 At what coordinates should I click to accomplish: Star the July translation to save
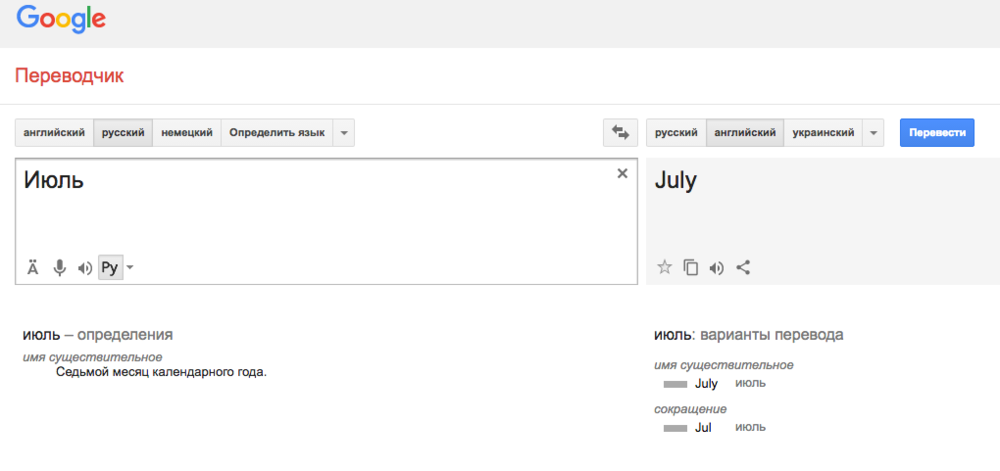[x=664, y=267]
